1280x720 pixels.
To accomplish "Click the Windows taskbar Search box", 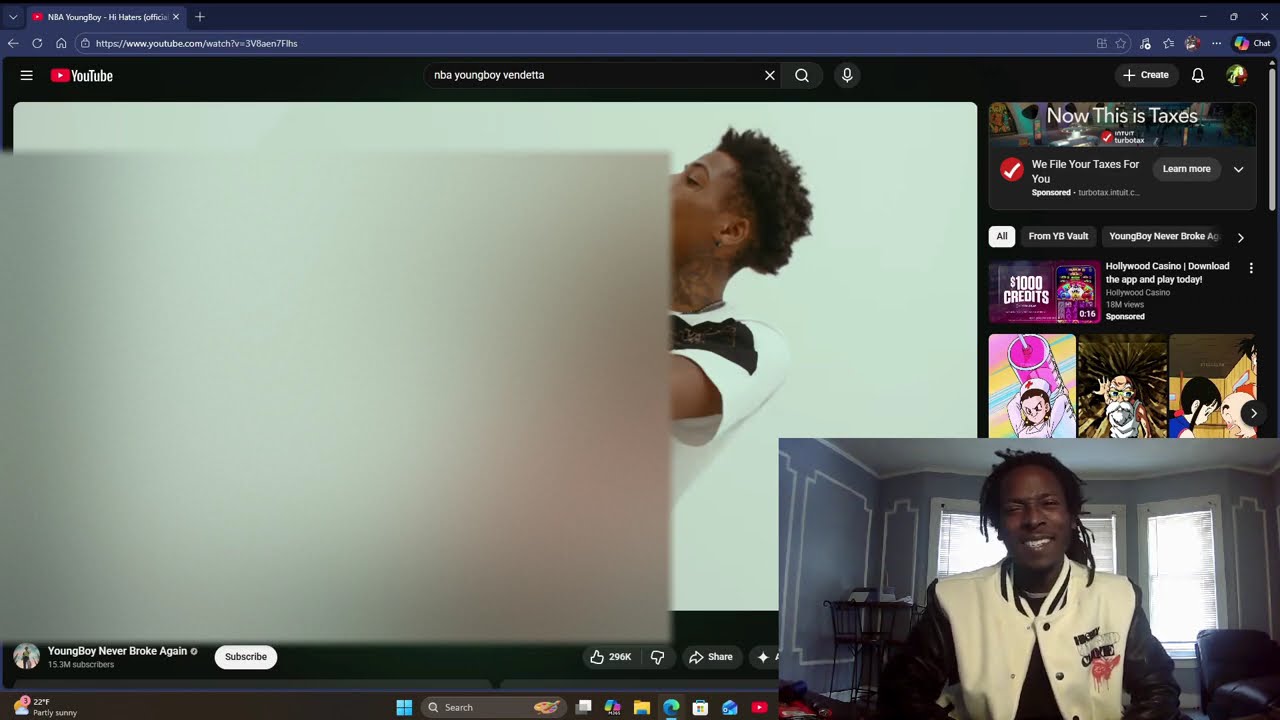I will (492, 707).
